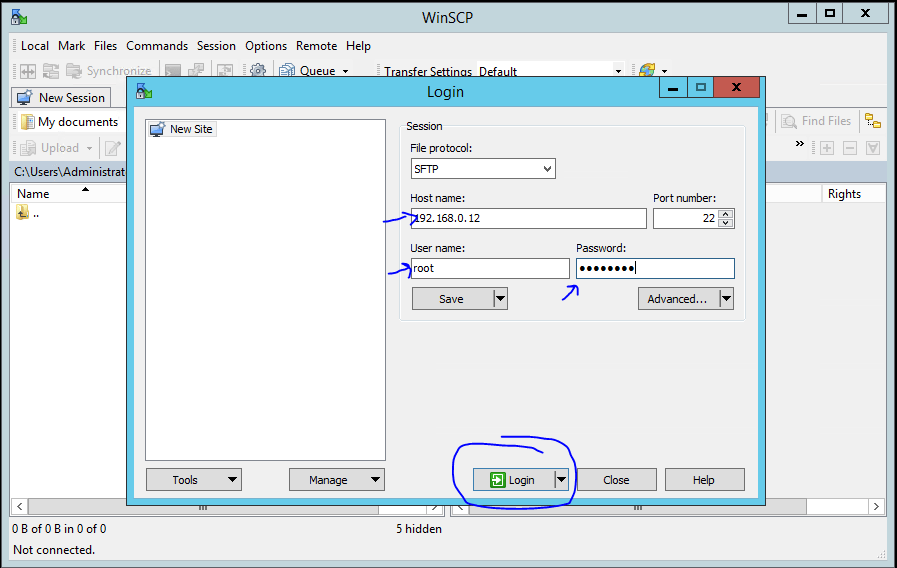
Task: Click the Help button in Login dialog
Action: (x=704, y=480)
